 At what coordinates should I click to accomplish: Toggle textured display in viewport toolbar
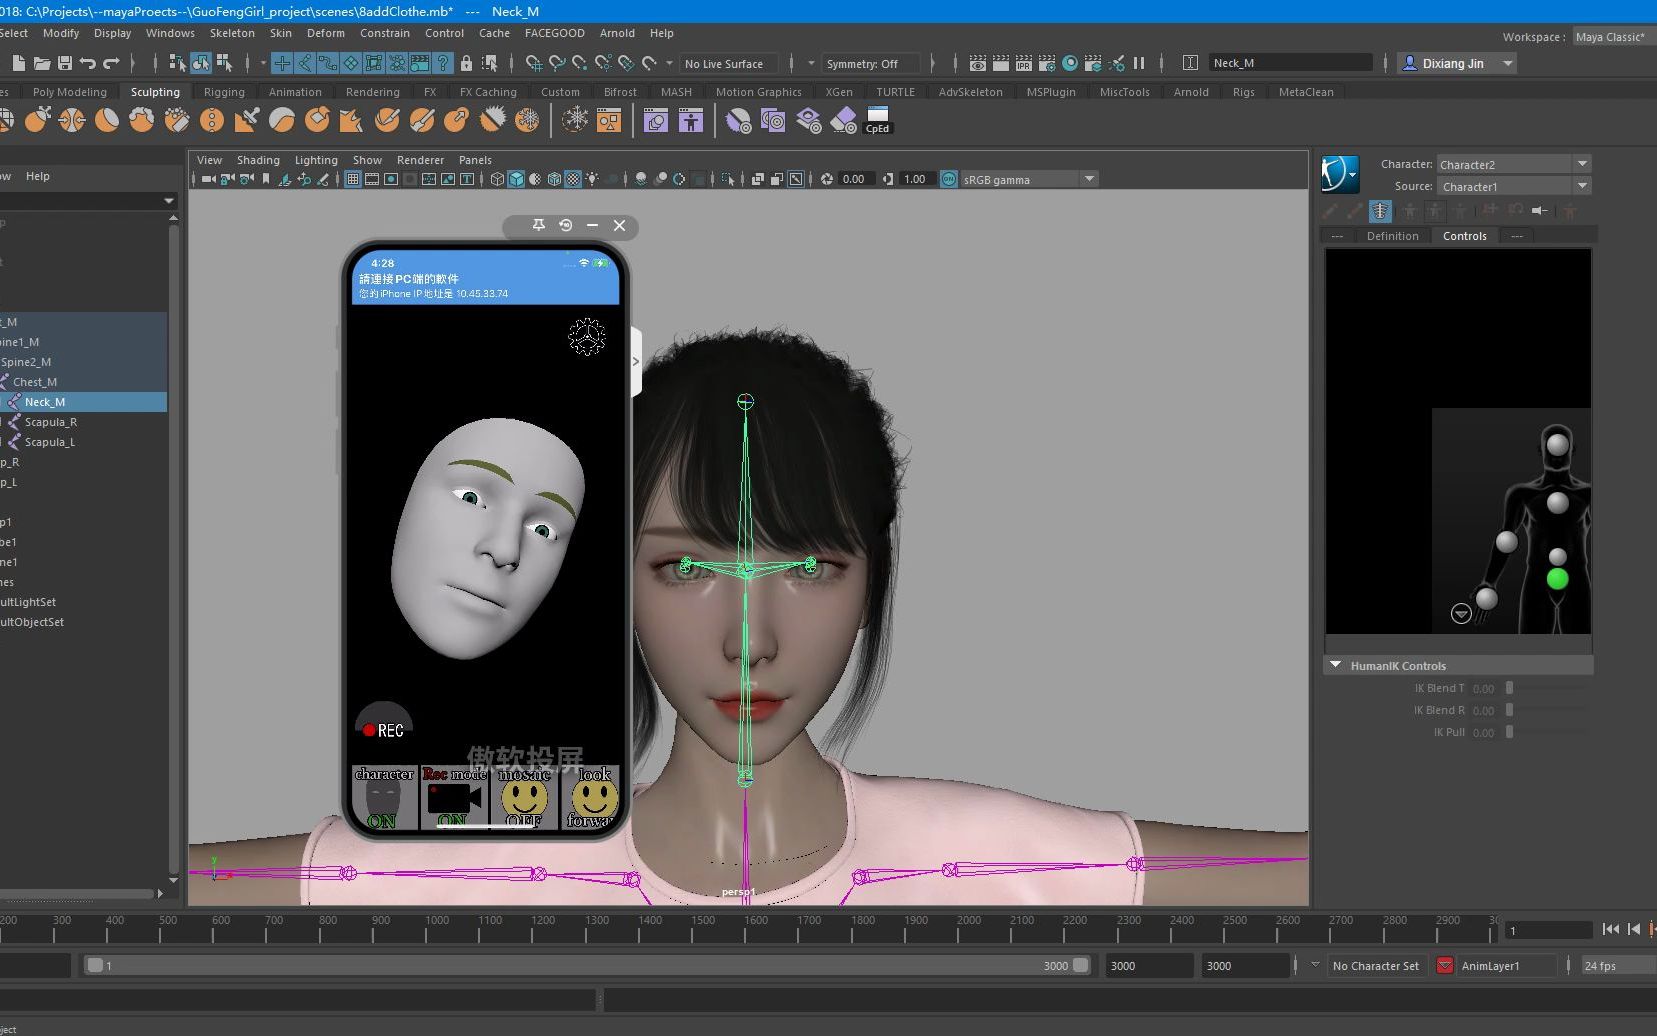pyautogui.click(x=573, y=179)
